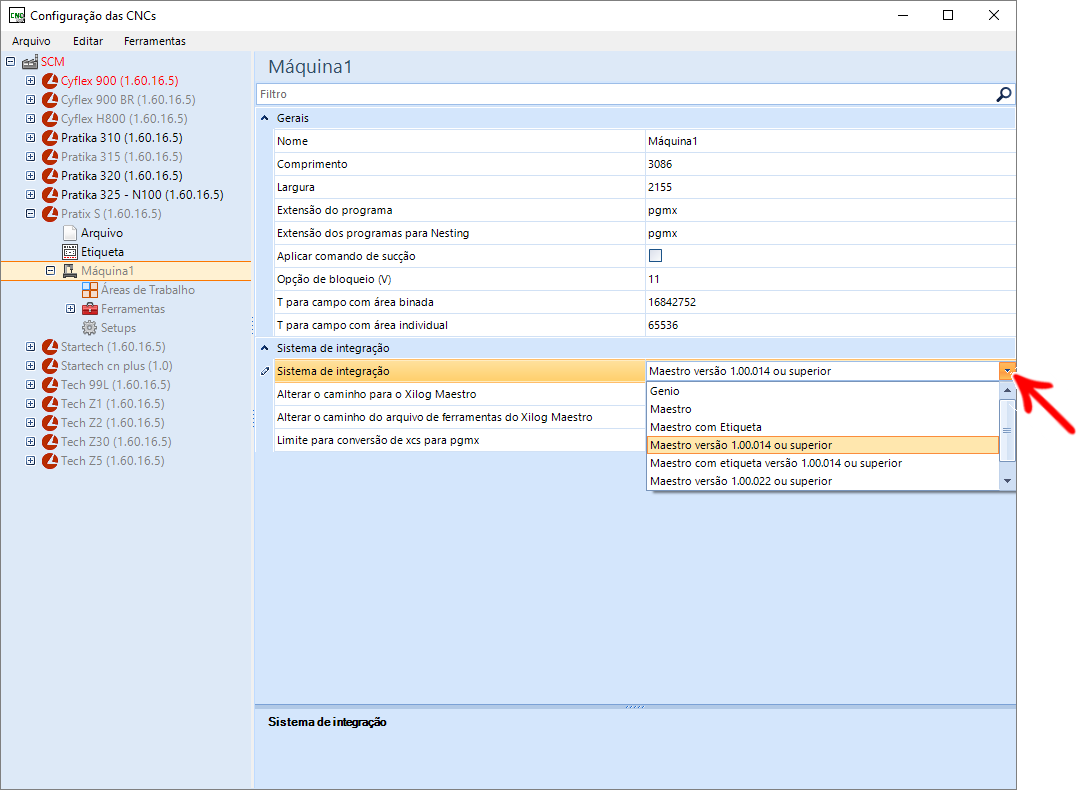Viewport: 1088px width, 790px height.
Task: Click the Cyflex 900 machine icon
Action: 50,81
